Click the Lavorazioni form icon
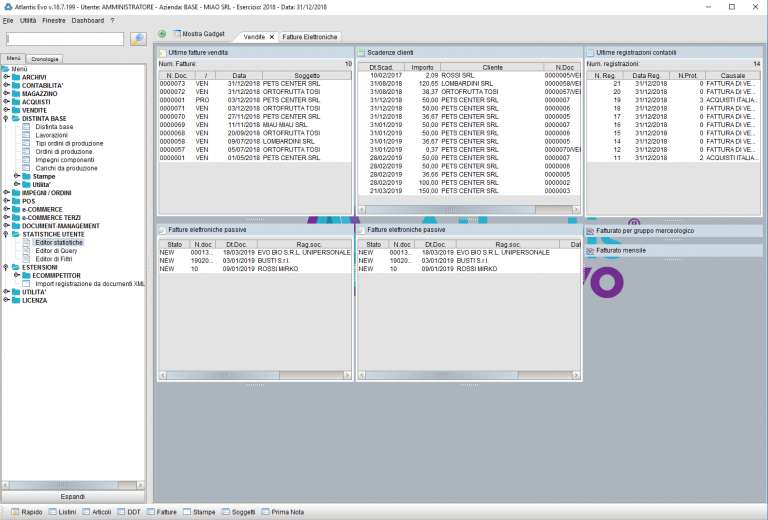The height and width of the screenshot is (520, 768). click(x=26, y=135)
